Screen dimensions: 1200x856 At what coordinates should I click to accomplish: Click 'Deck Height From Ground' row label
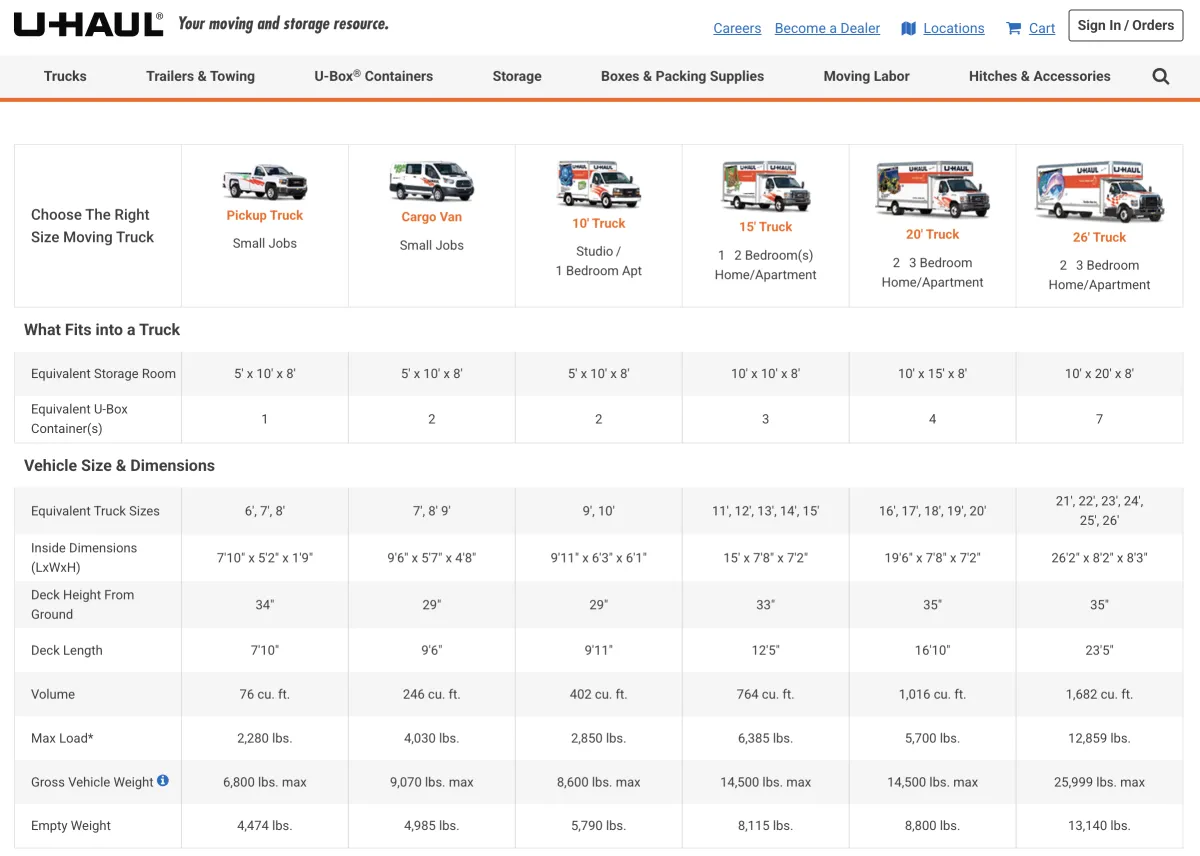82,604
